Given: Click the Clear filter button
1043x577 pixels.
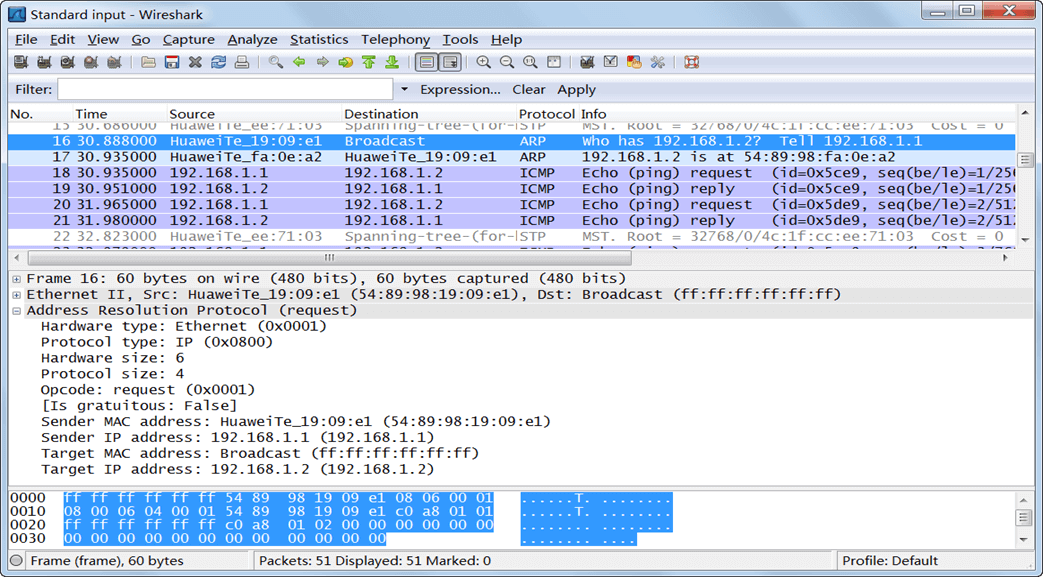Looking at the screenshot, I should click(x=529, y=89).
